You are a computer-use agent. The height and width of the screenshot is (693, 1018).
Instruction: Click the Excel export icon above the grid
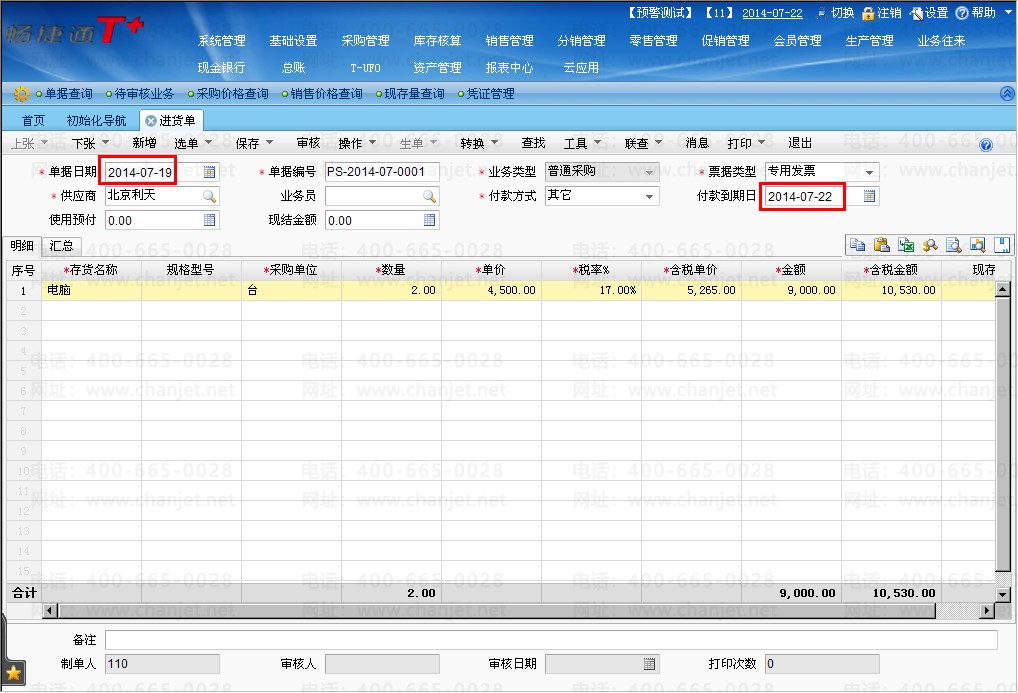pyautogui.click(x=905, y=245)
